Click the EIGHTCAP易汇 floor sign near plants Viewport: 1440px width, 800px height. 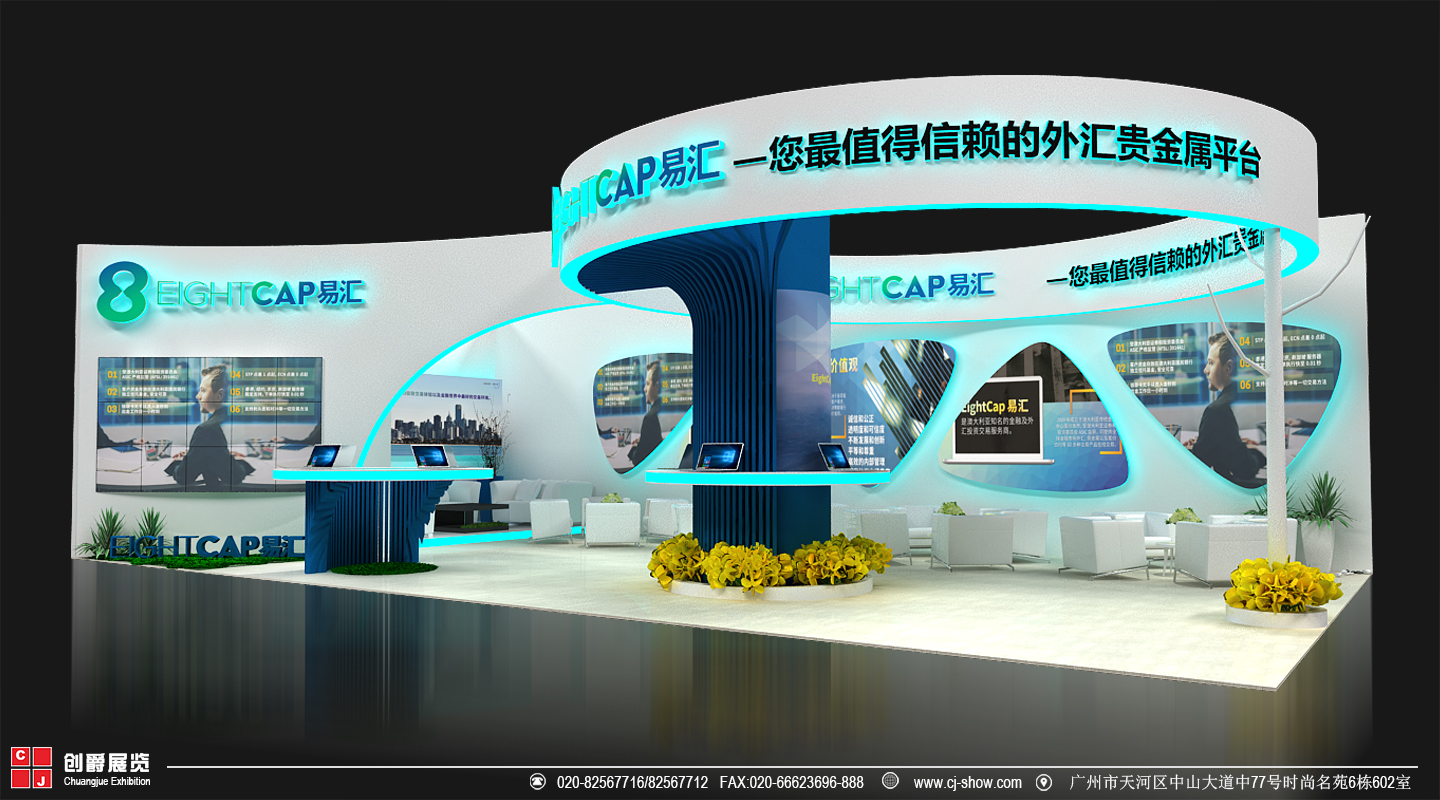[208, 547]
